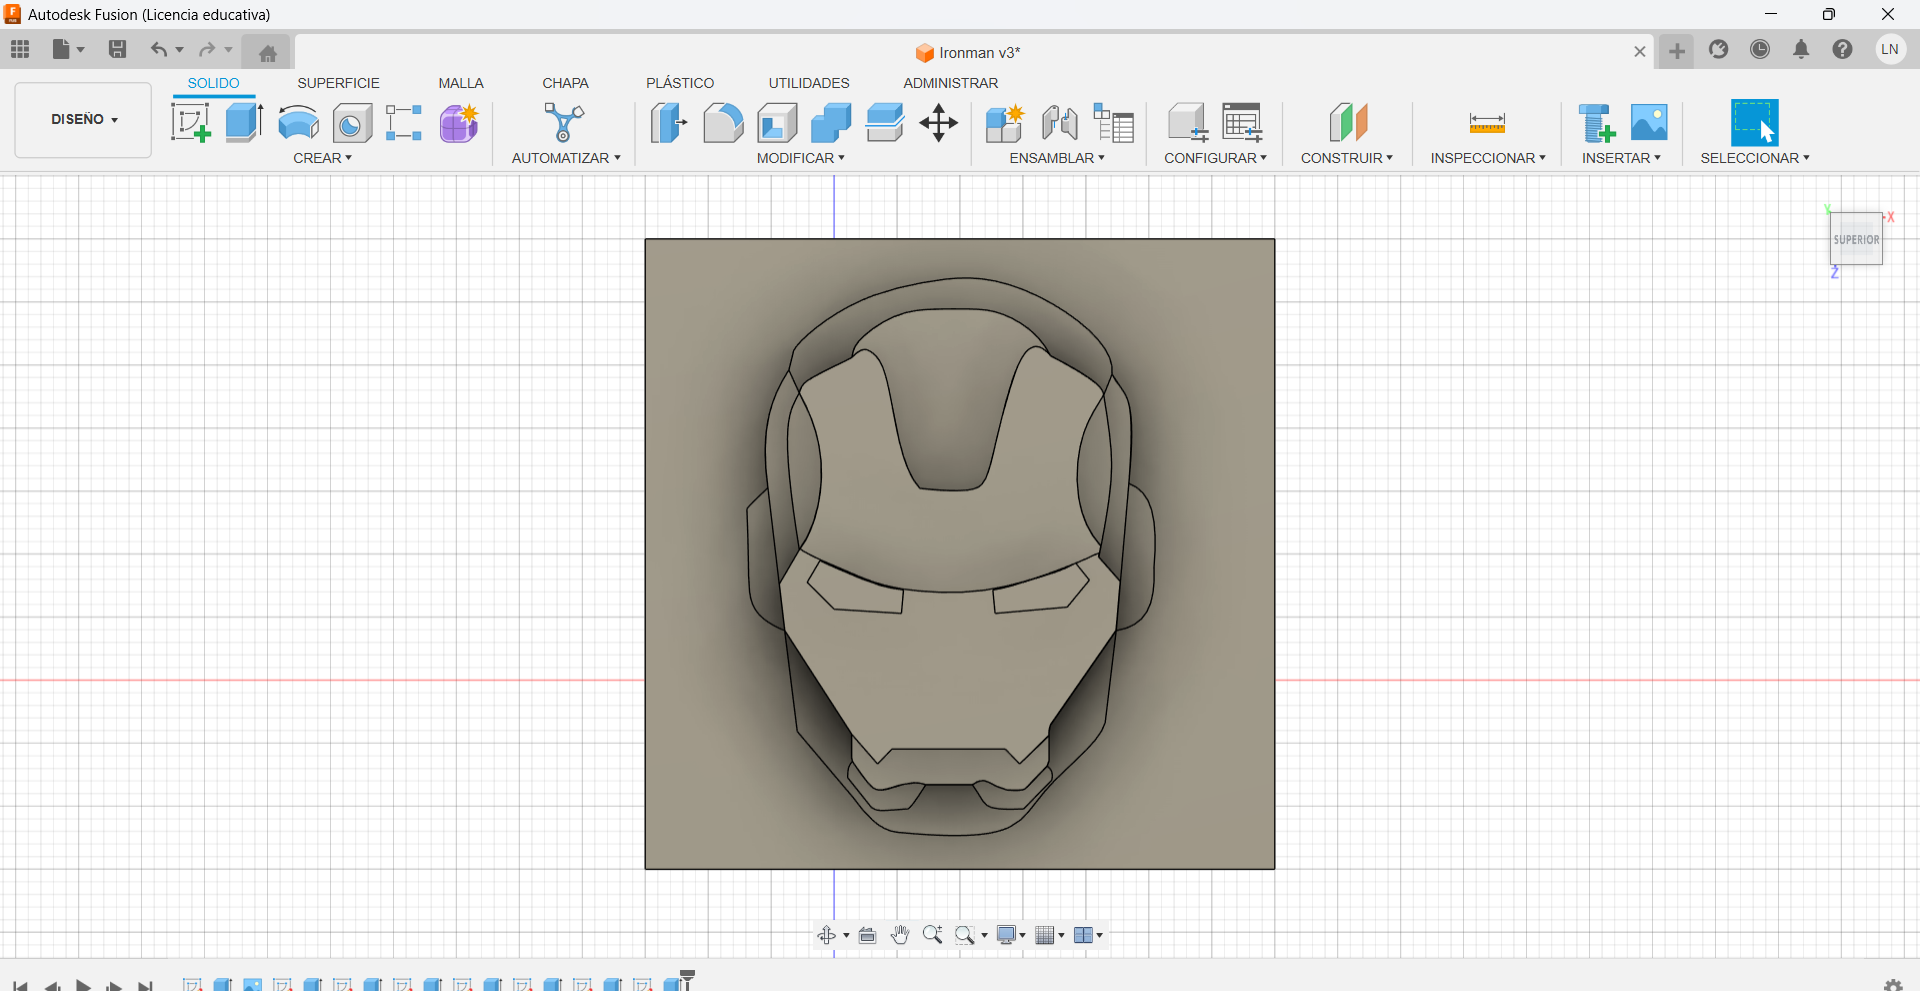Click the Orbit navigation tool
Viewport: 1920px width, 991px height.
pyautogui.click(x=826, y=935)
